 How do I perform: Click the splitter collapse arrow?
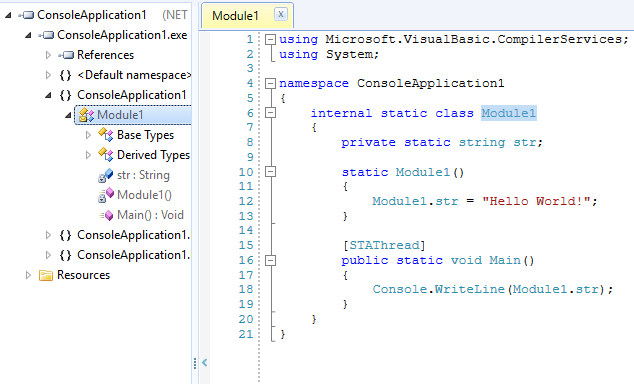(x=205, y=362)
